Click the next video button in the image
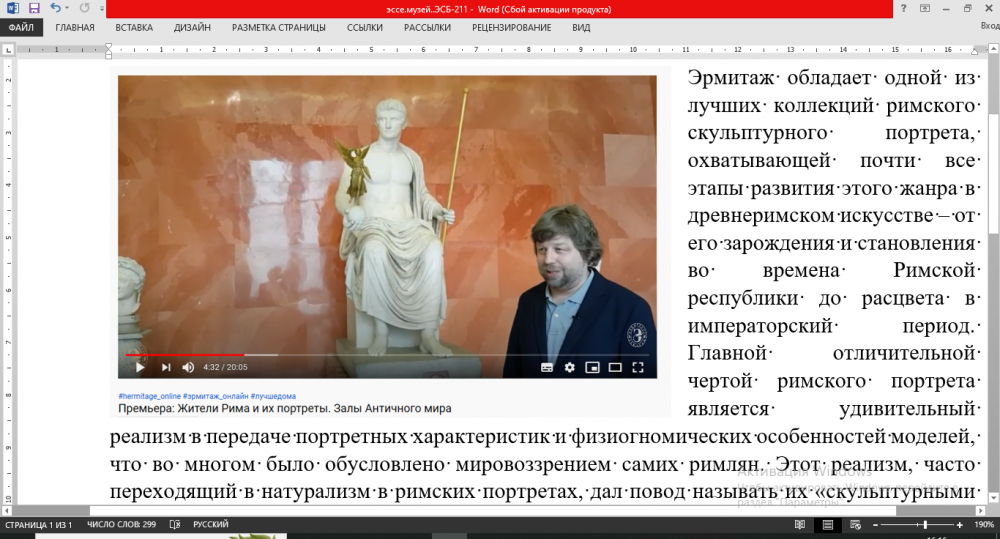 click(166, 367)
